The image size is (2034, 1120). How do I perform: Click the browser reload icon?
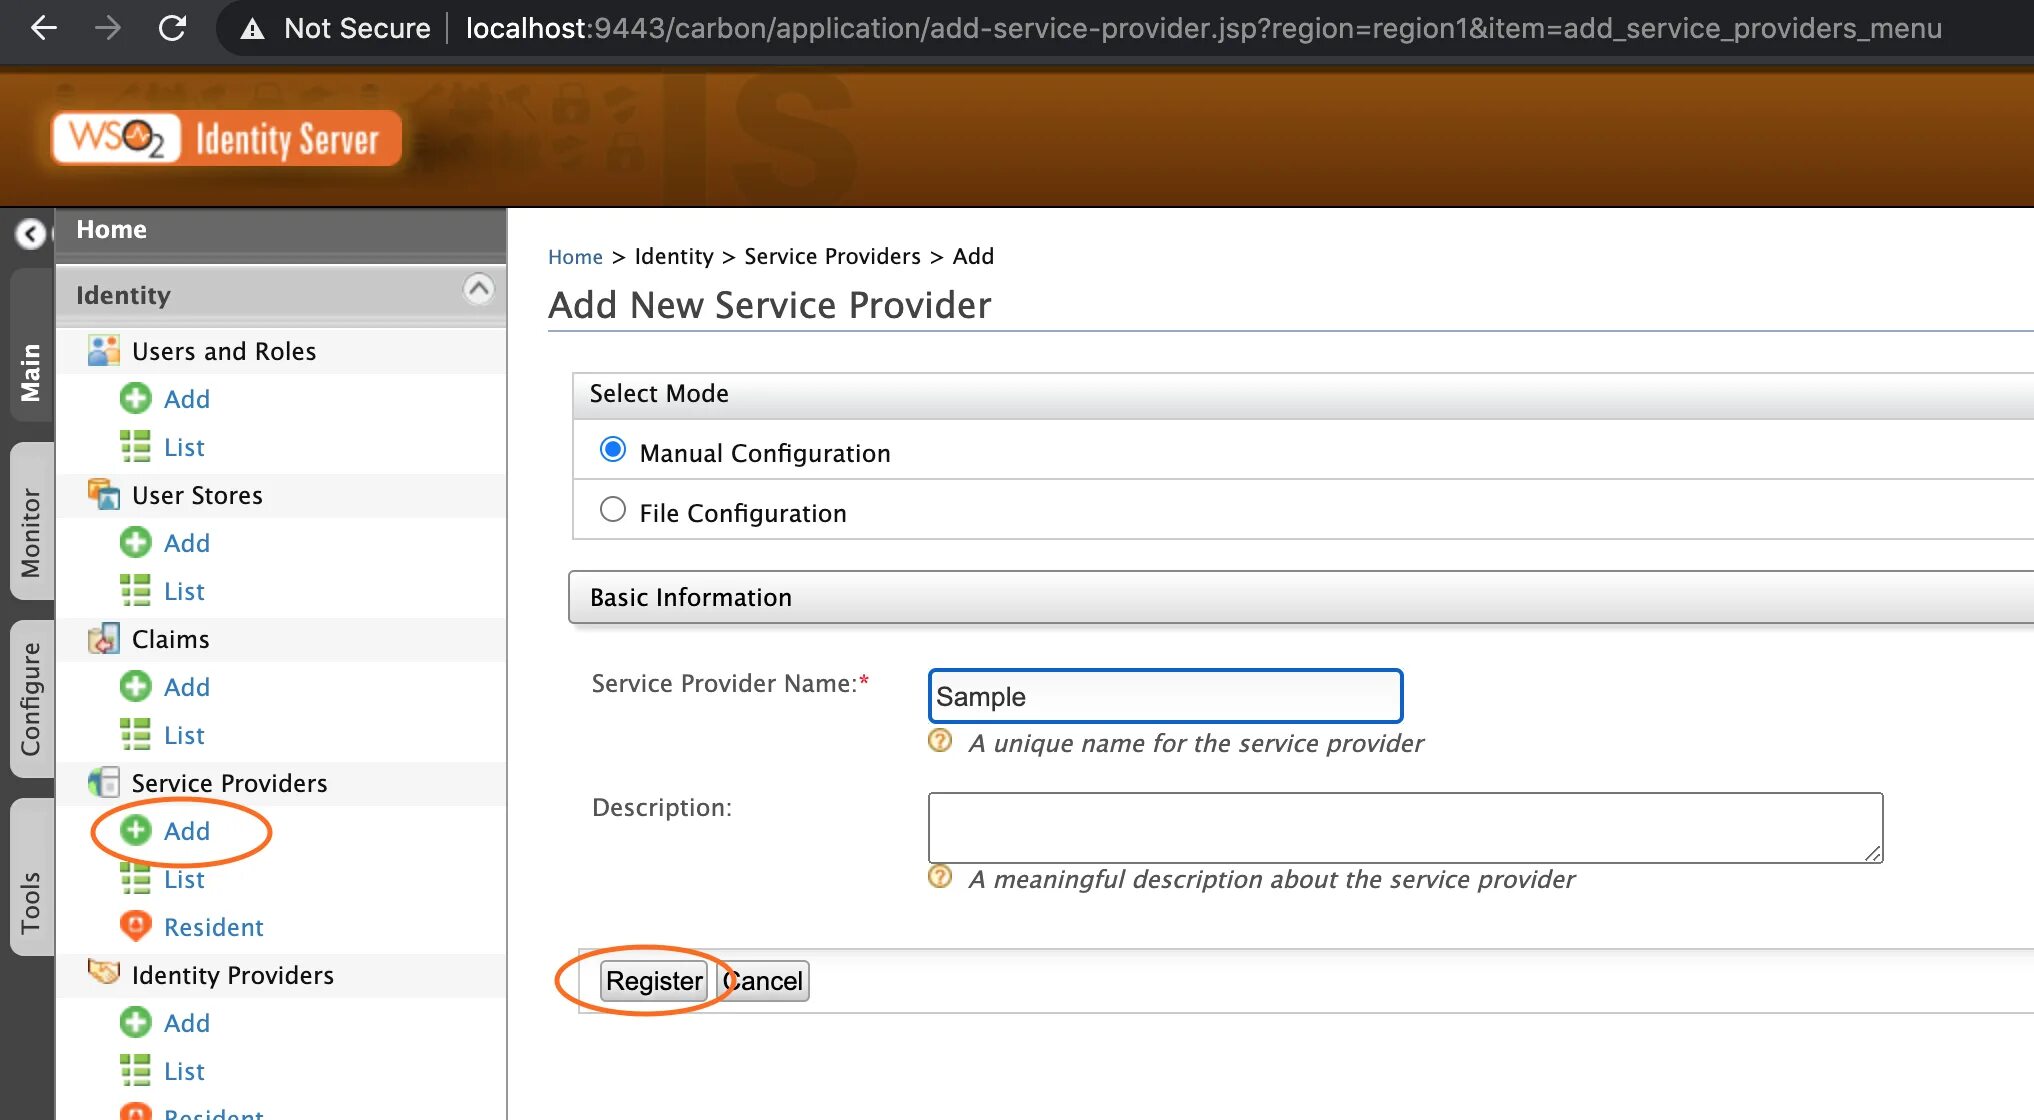click(172, 28)
